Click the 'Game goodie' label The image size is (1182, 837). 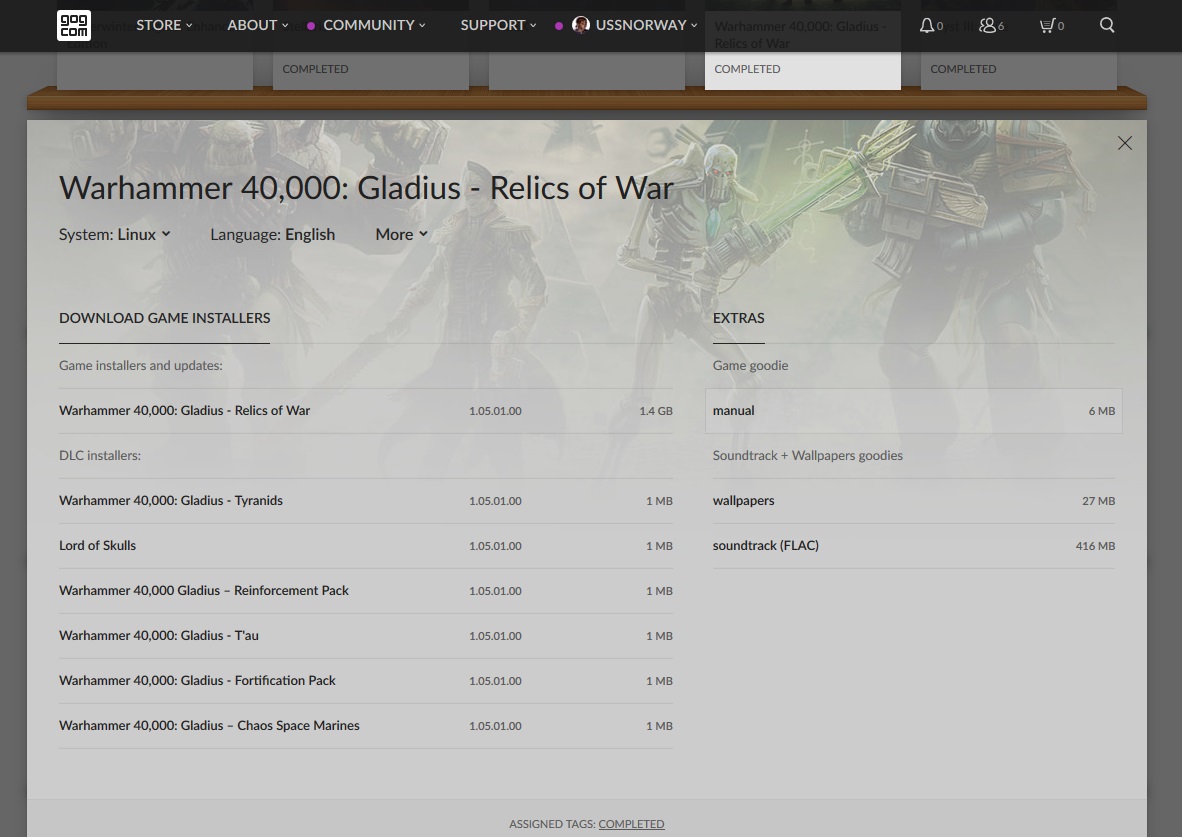point(750,366)
